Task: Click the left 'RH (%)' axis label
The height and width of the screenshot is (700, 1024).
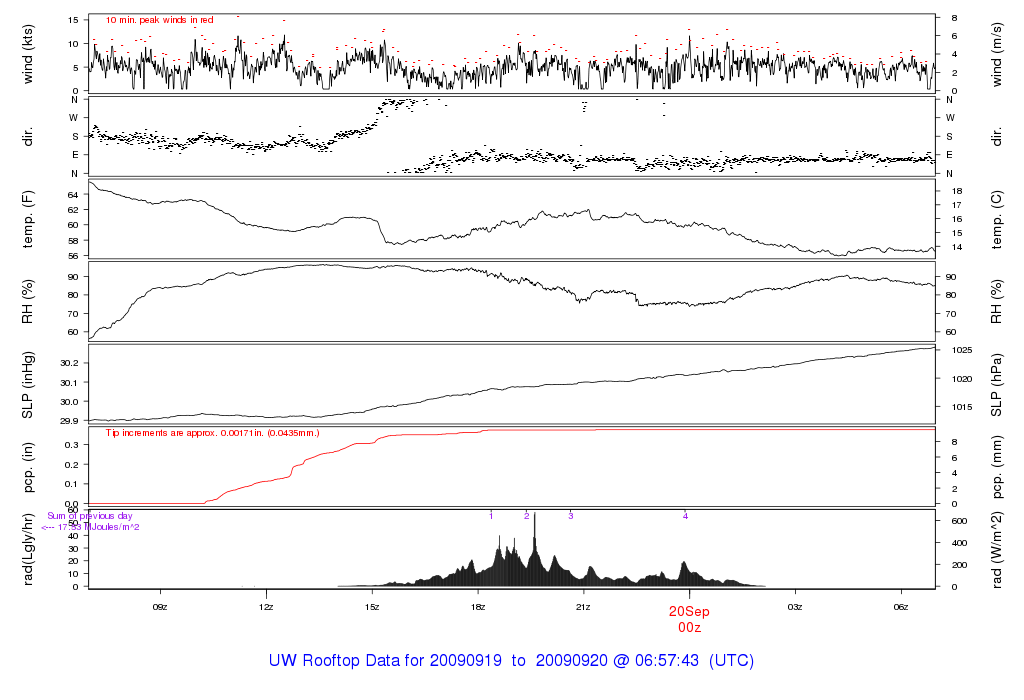Action: coord(27,302)
